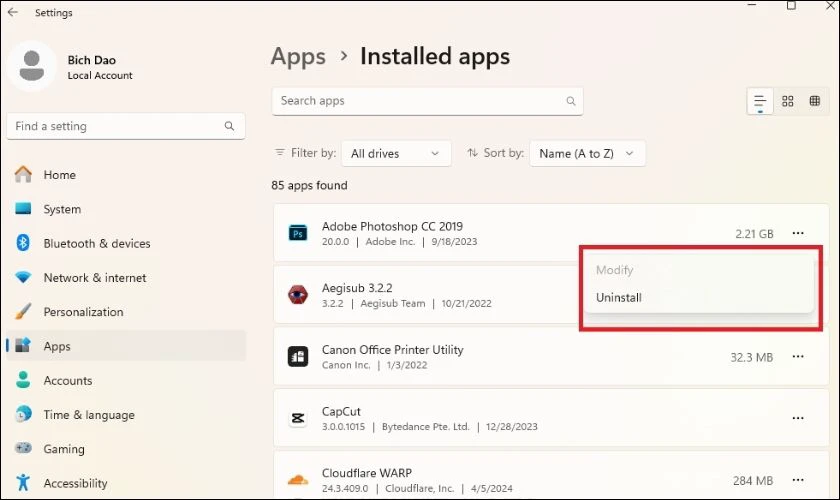Click the Find a setting field
The height and width of the screenshot is (500, 840).
[125, 126]
